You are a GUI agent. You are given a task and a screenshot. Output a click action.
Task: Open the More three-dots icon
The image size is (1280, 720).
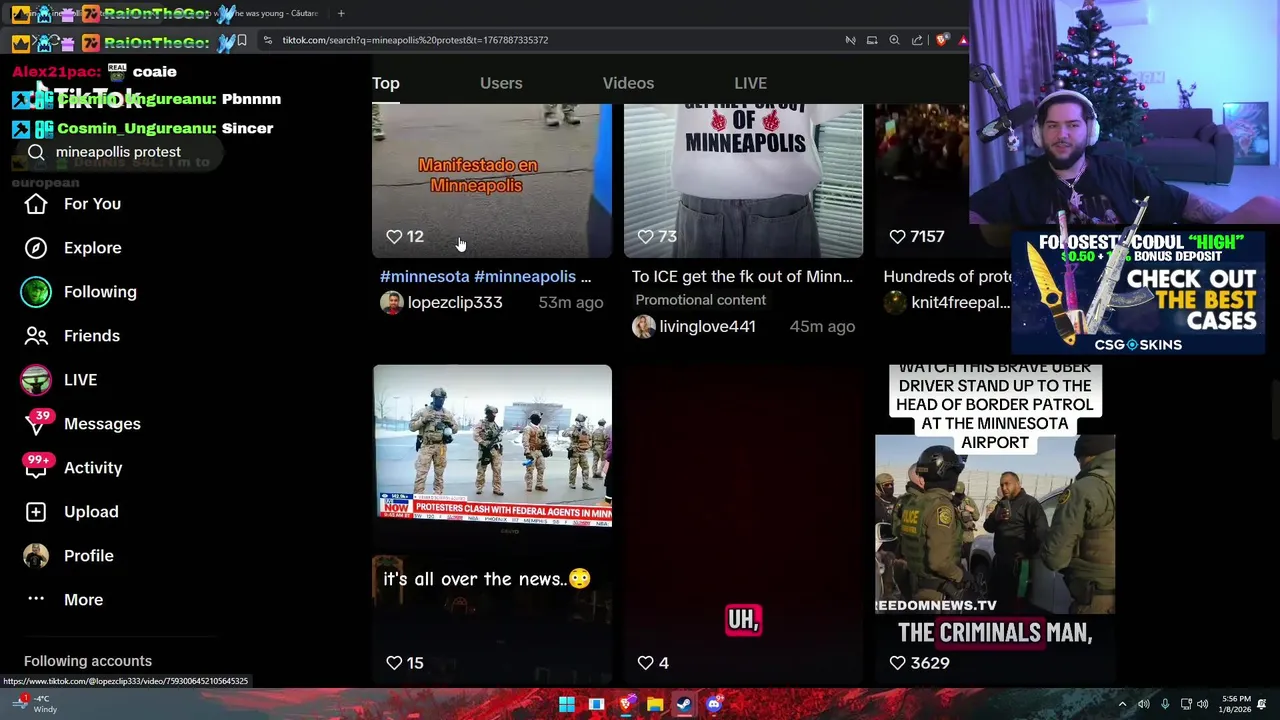click(36, 599)
